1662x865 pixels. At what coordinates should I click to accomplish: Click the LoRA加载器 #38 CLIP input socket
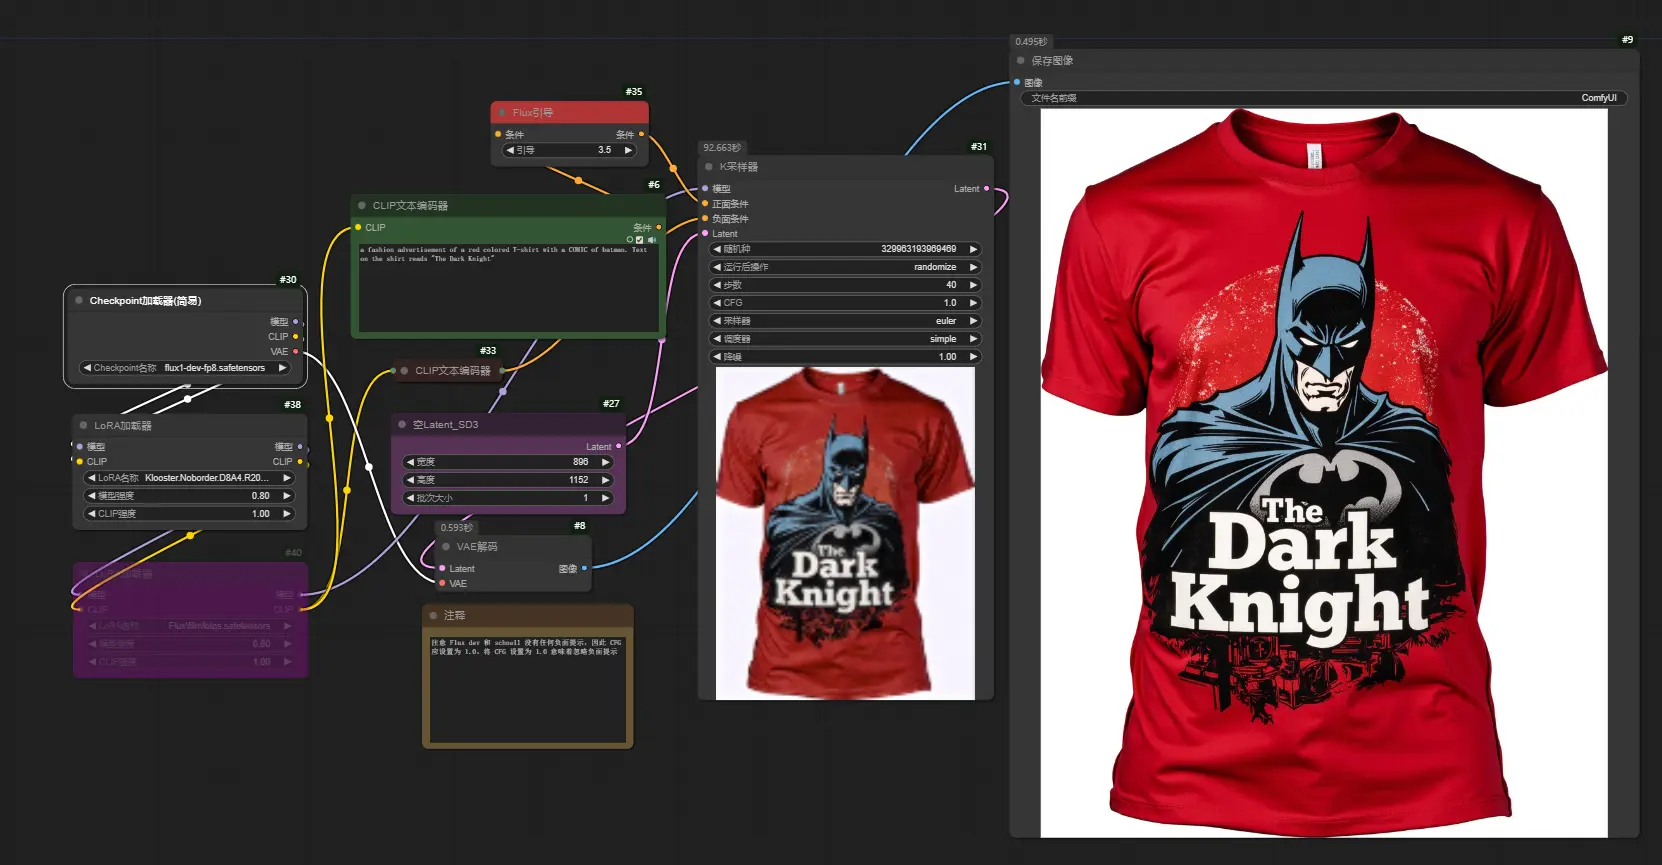tap(80, 462)
